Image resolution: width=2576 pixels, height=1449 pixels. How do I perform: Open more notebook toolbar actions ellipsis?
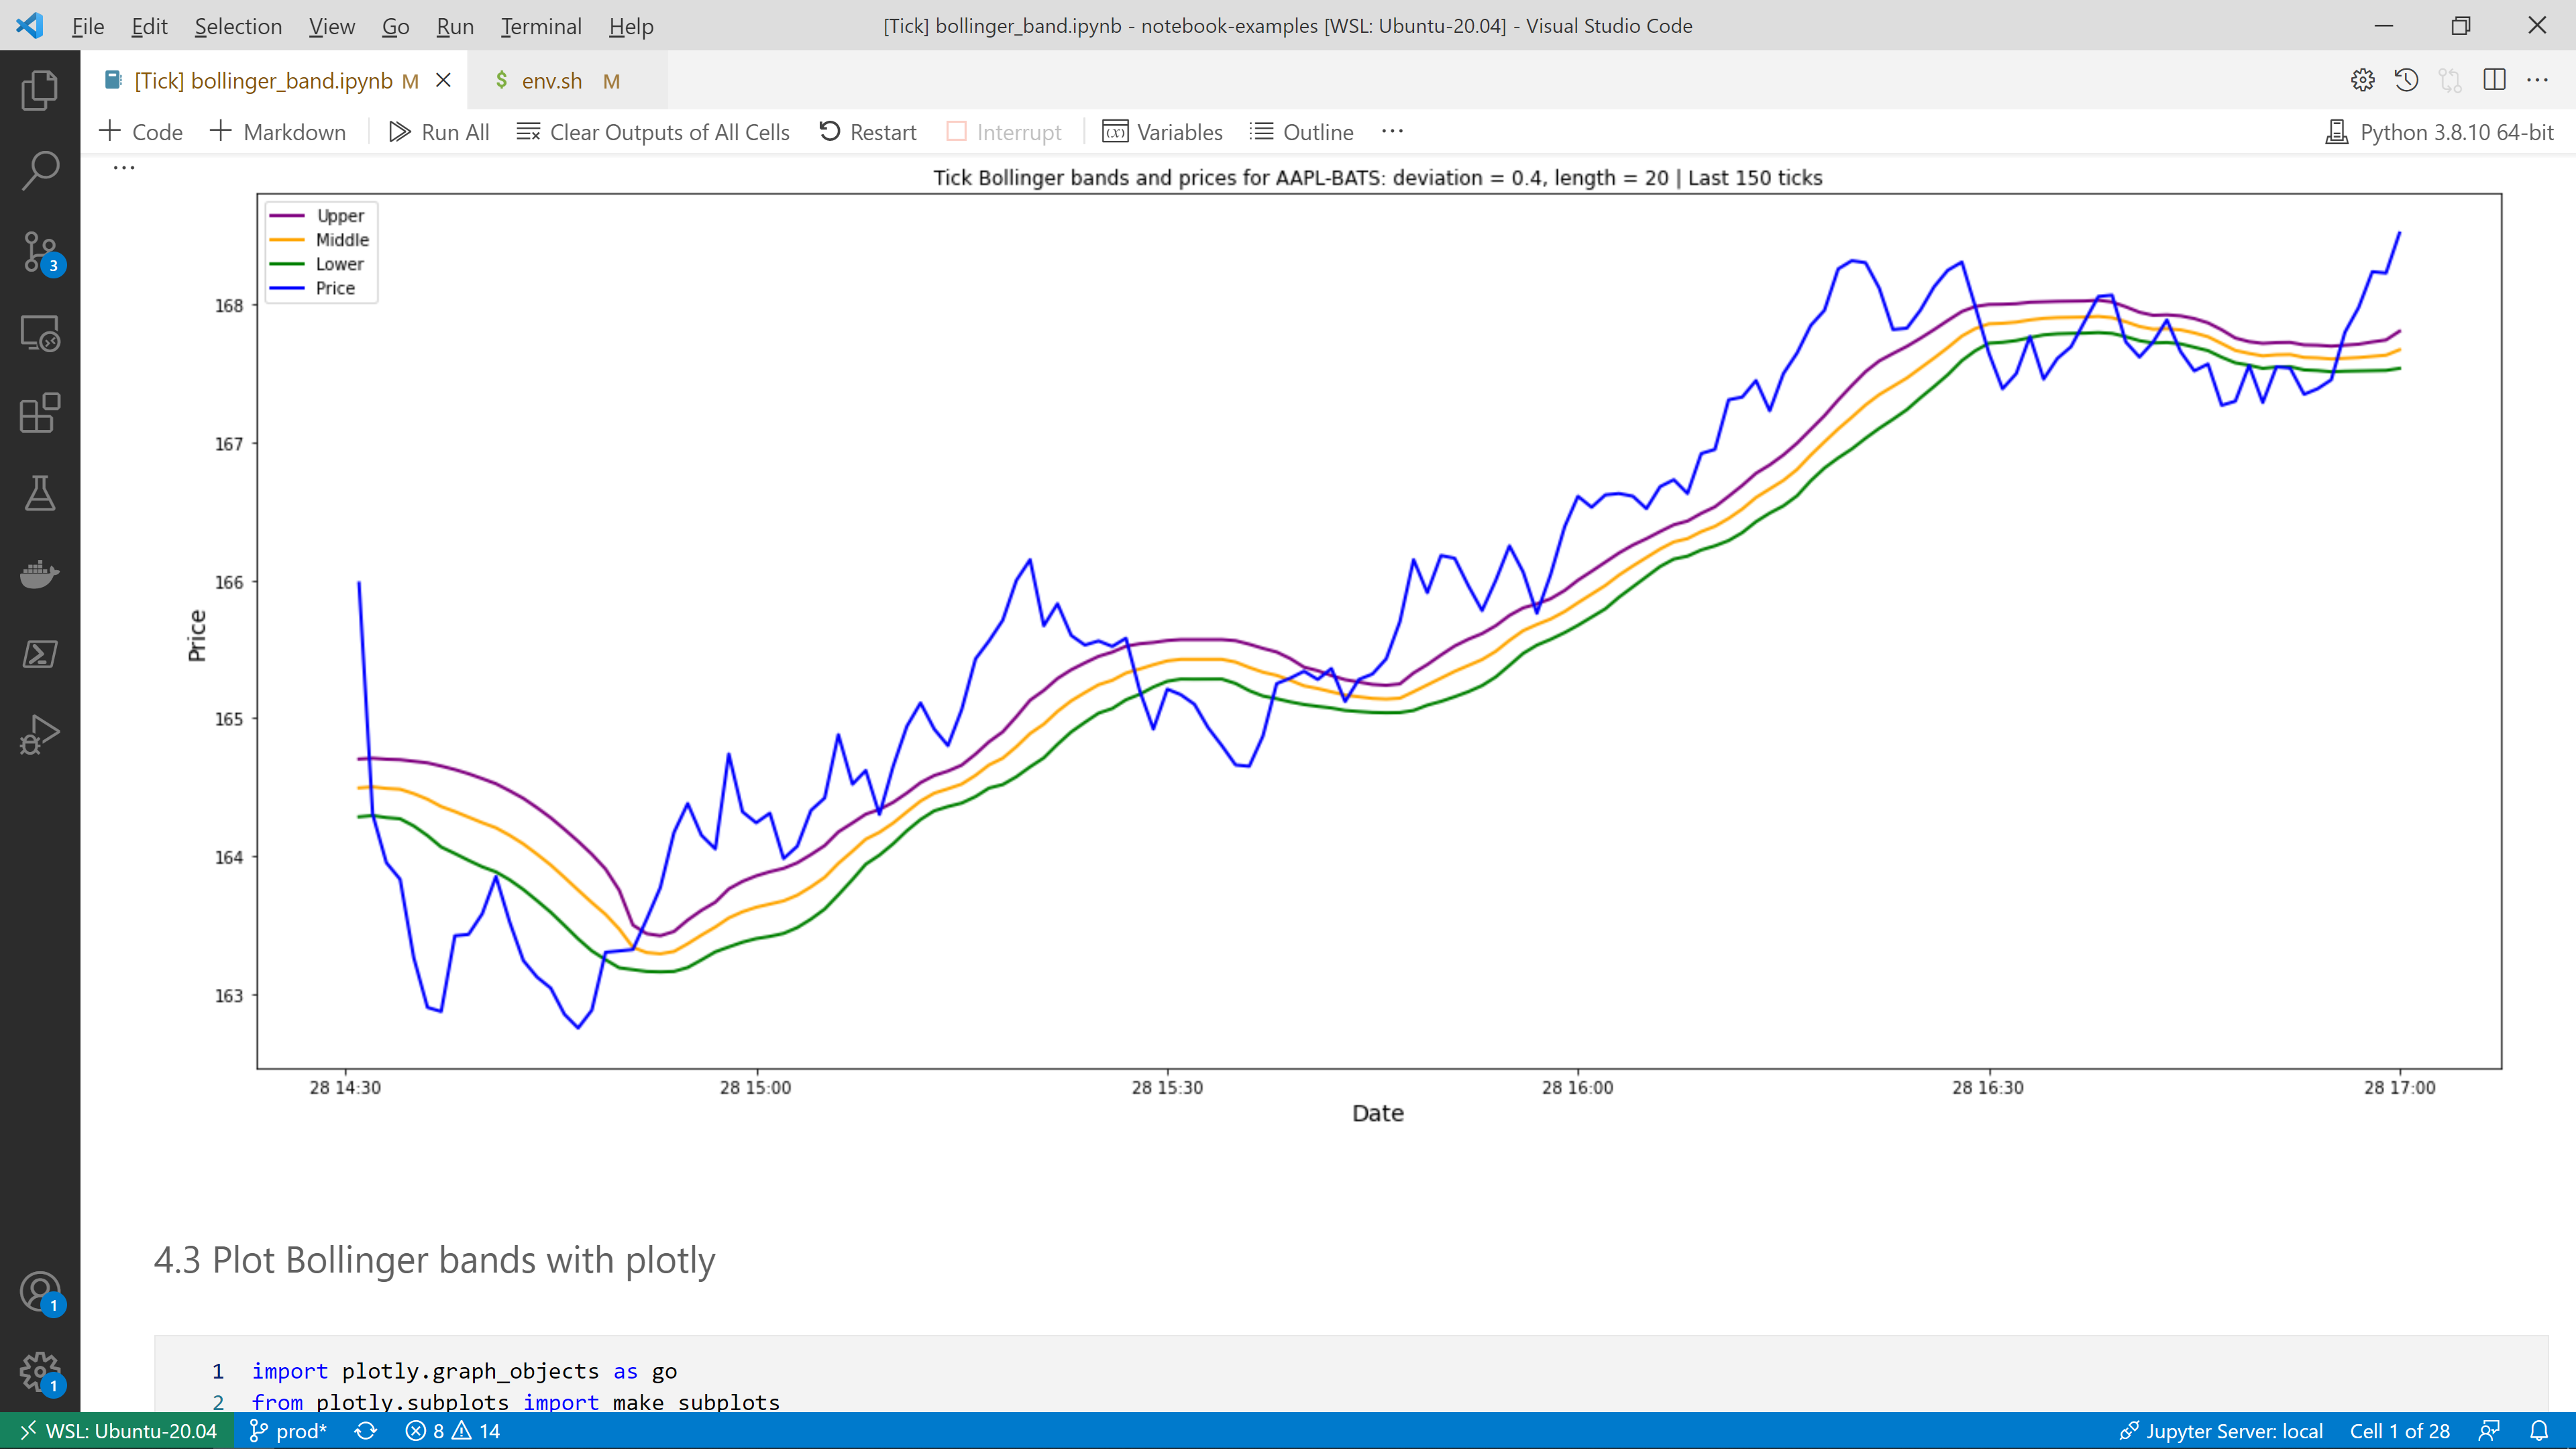point(1392,131)
